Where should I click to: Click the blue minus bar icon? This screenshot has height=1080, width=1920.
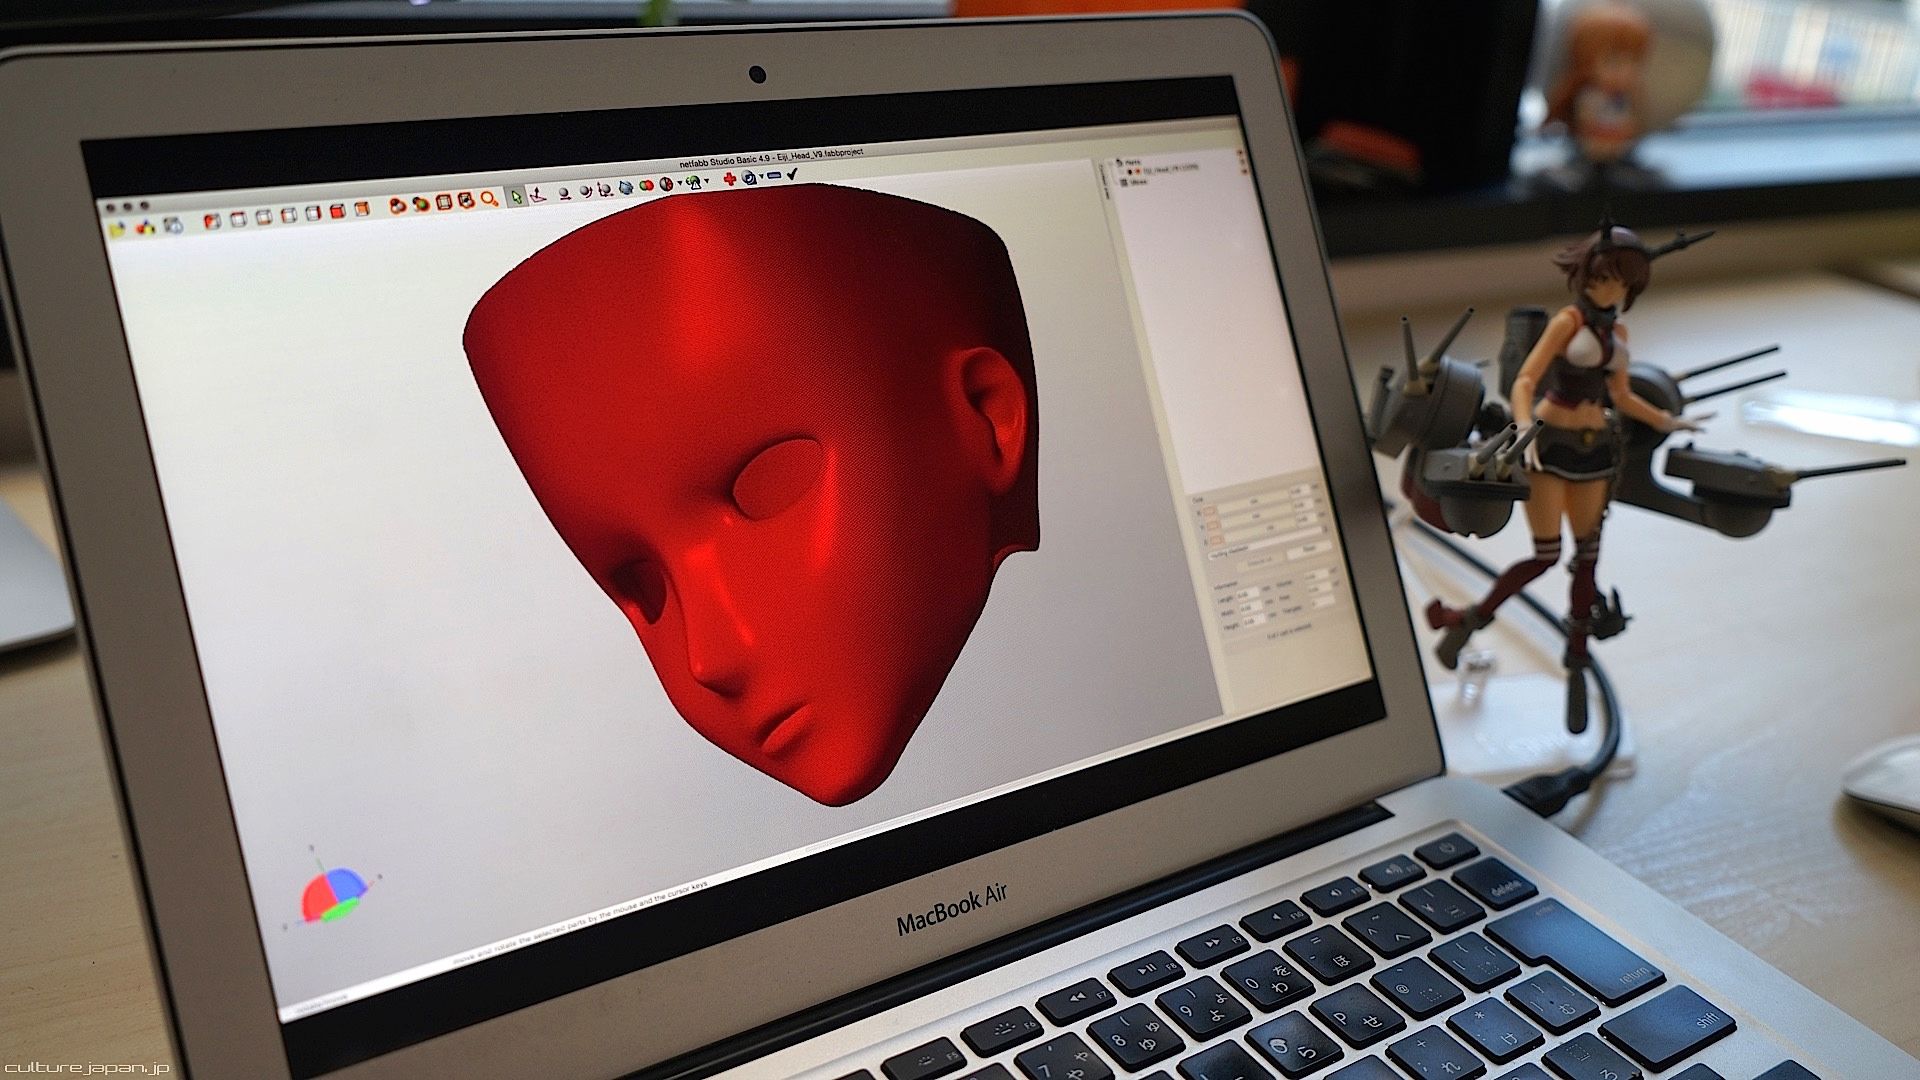[774, 176]
